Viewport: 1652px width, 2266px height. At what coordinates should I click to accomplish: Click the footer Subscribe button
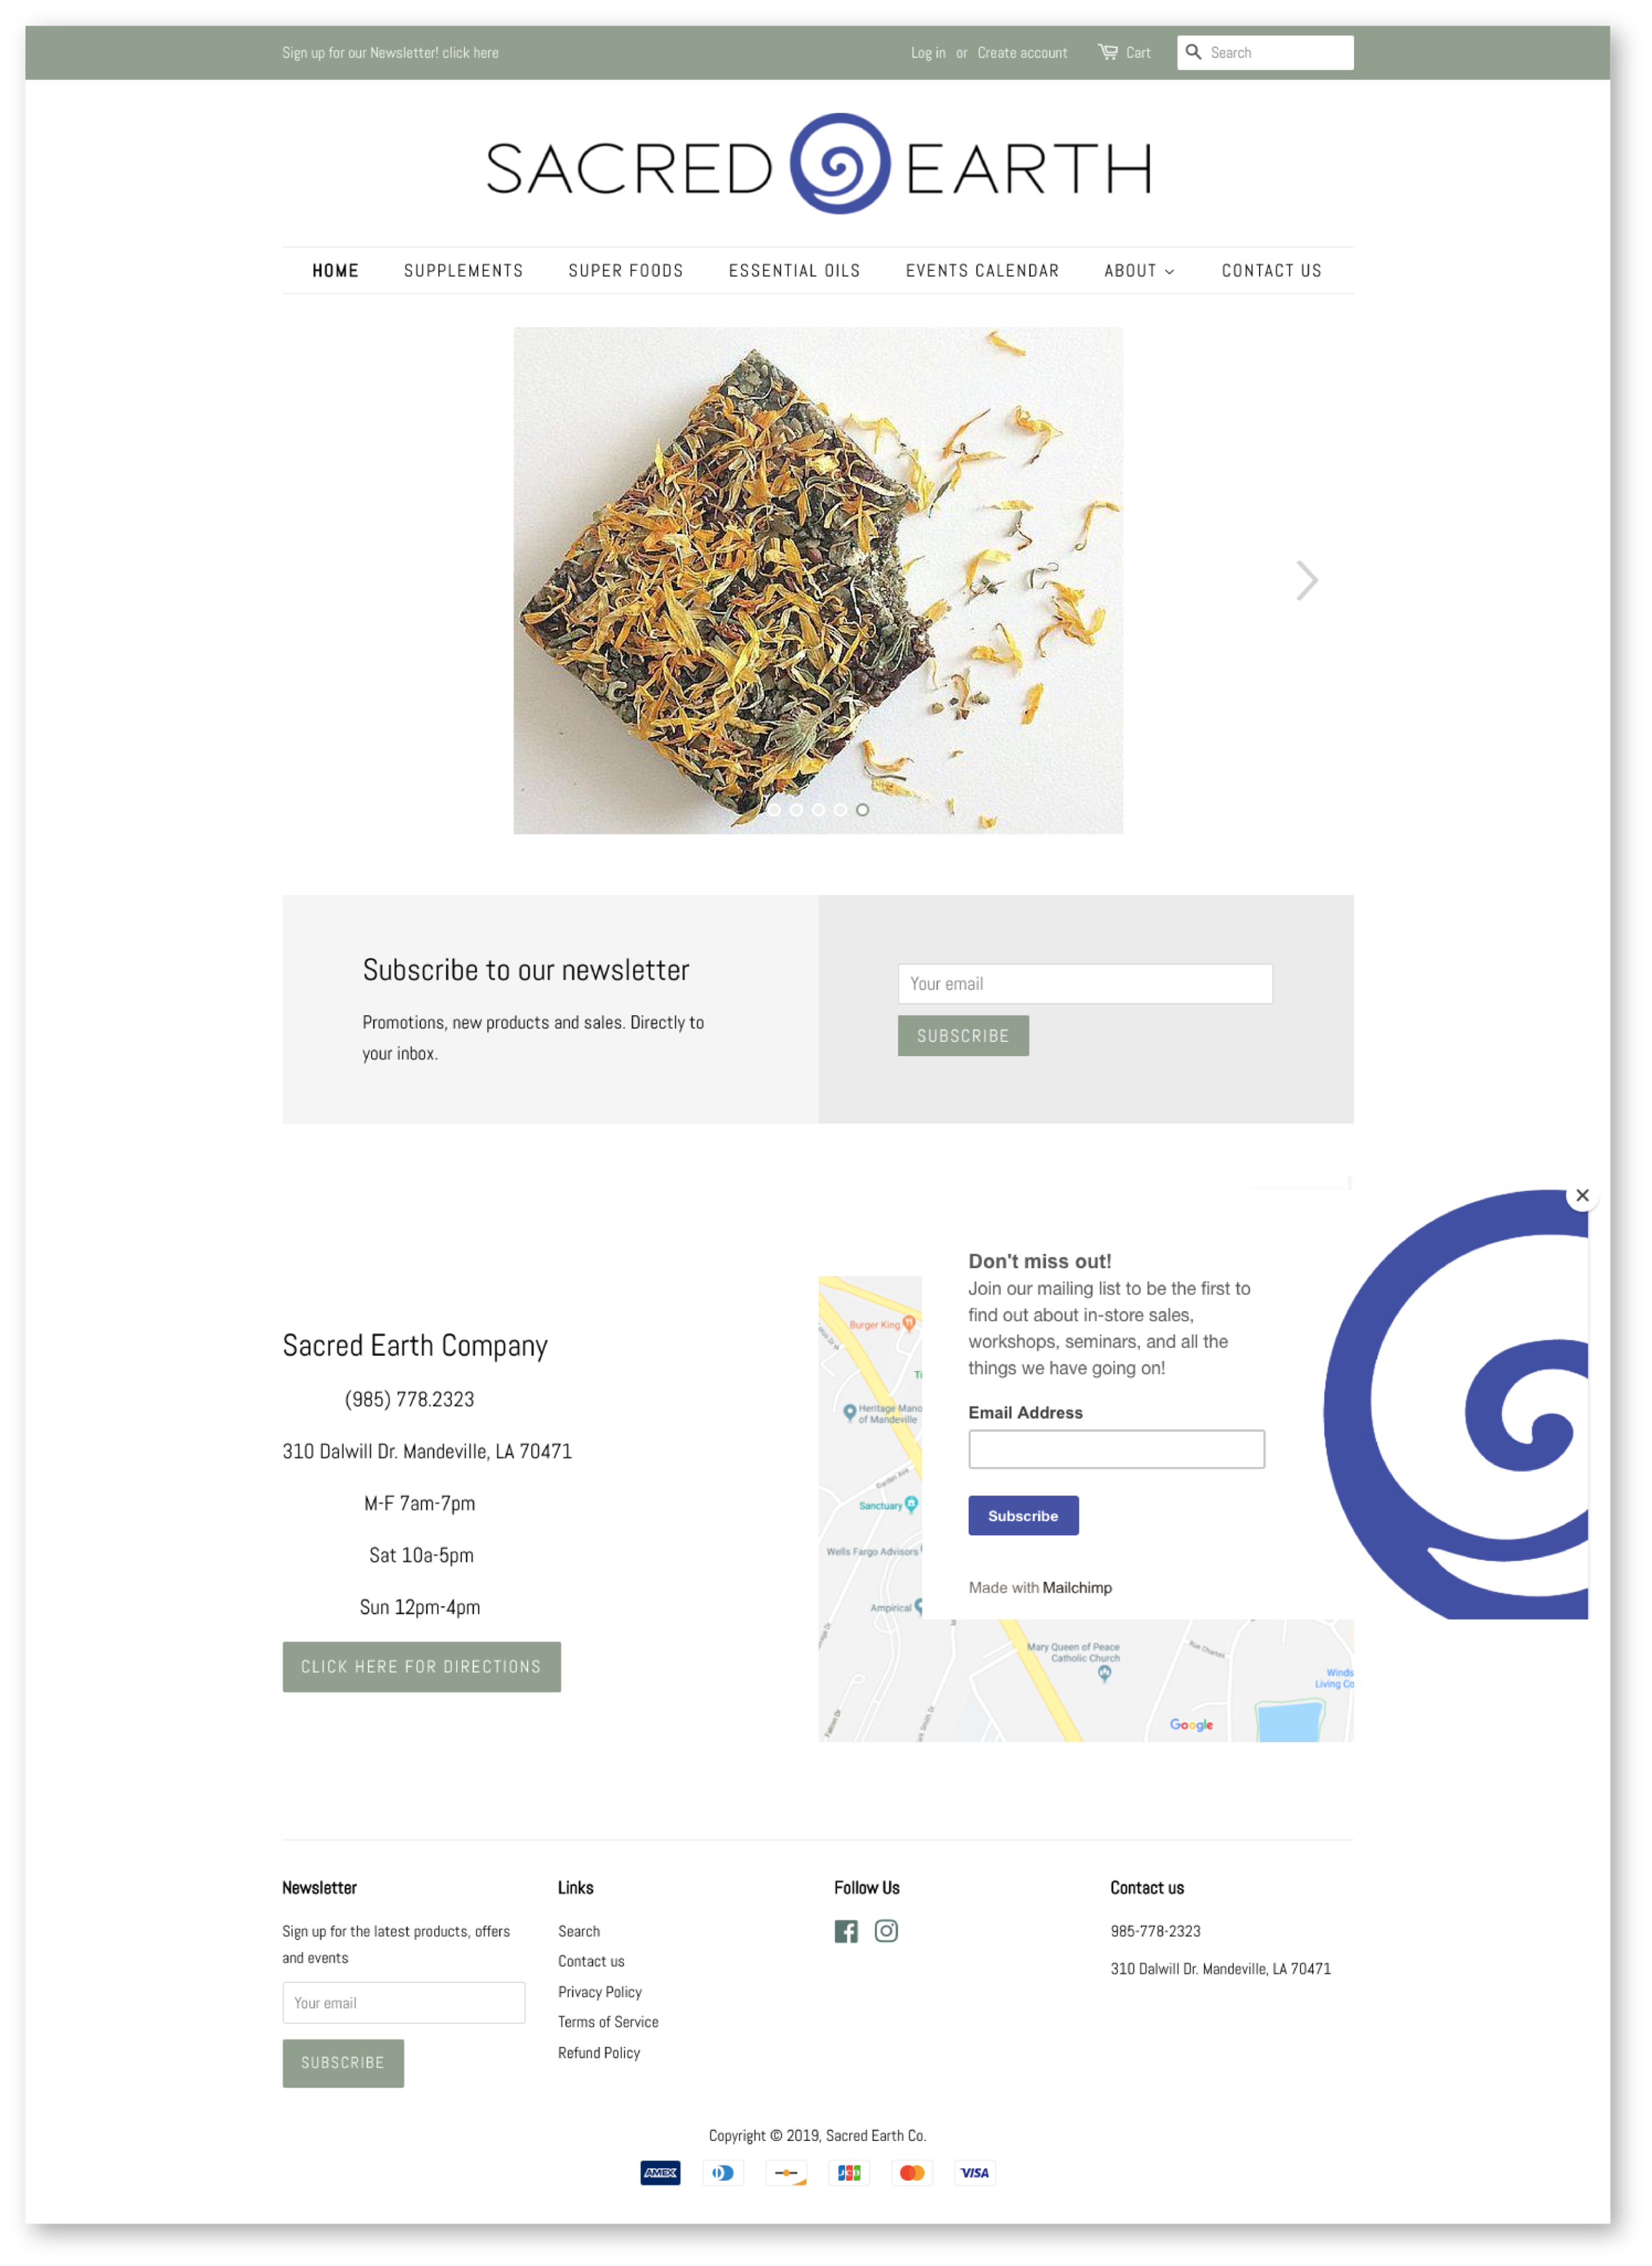[x=343, y=2060]
